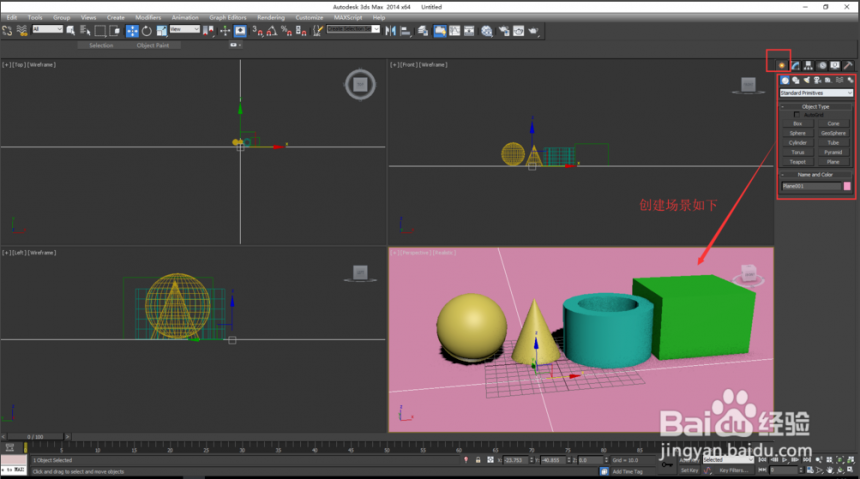Click the Bind to Space Warp icon
The height and width of the screenshot is (479, 860).
(x=22, y=31)
